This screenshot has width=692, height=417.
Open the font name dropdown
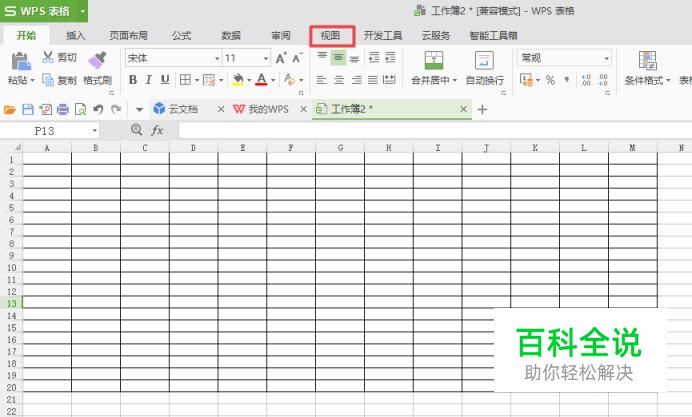[217, 58]
